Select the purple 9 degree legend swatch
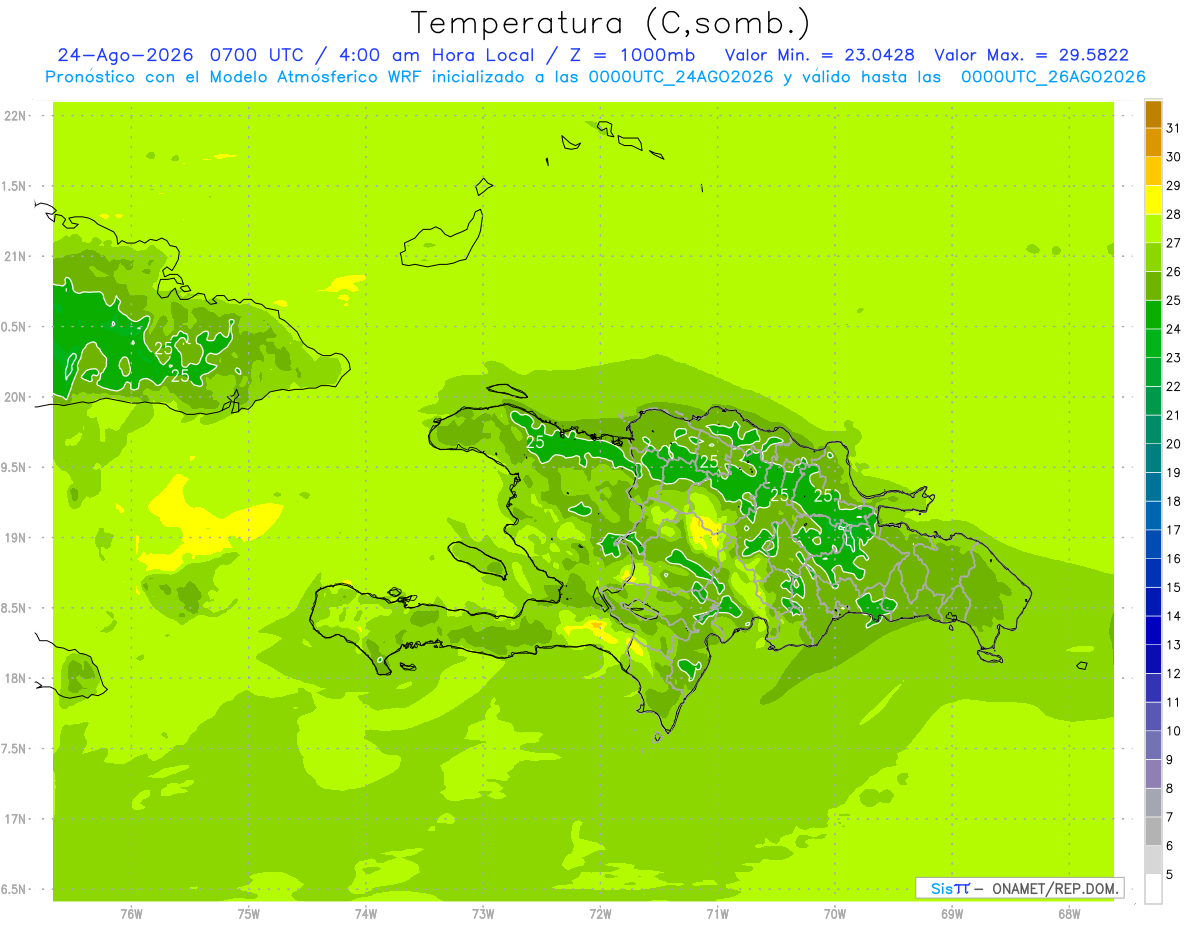The height and width of the screenshot is (927, 1200). (x=1153, y=746)
